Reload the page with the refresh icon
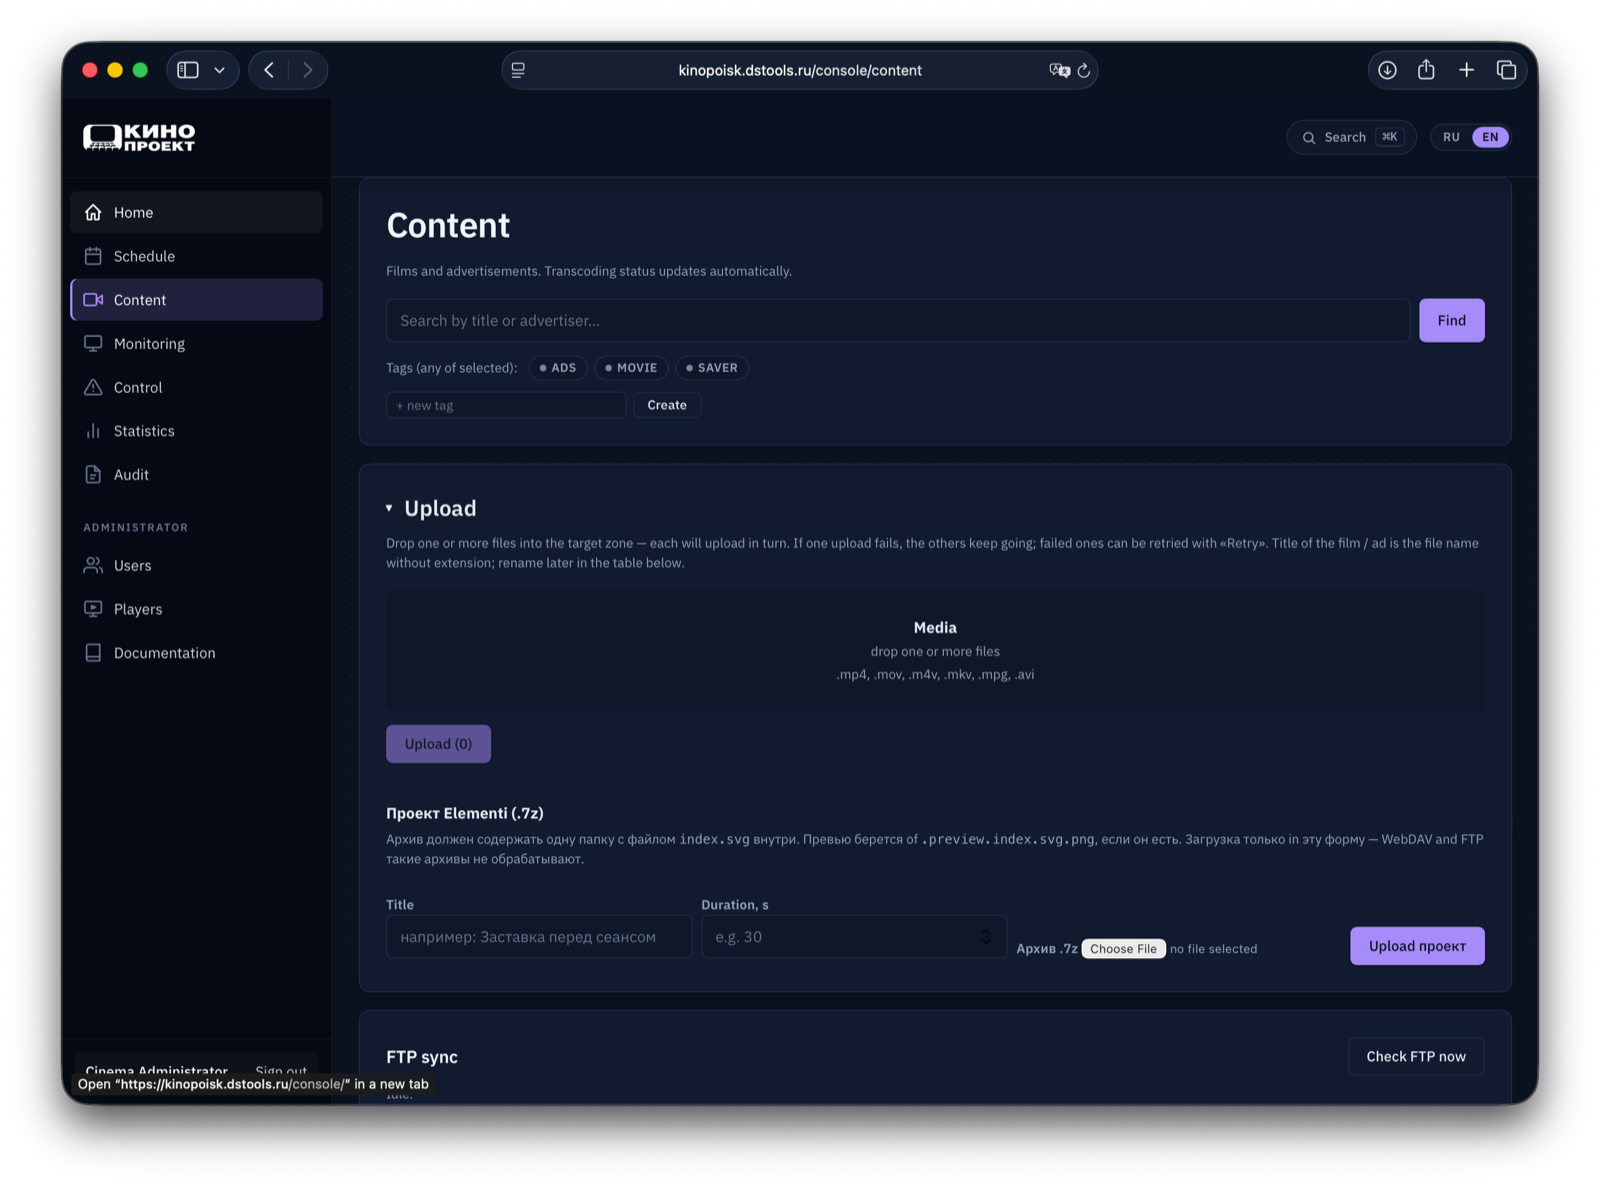This screenshot has width=1600, height=1186. (1083, 70)
